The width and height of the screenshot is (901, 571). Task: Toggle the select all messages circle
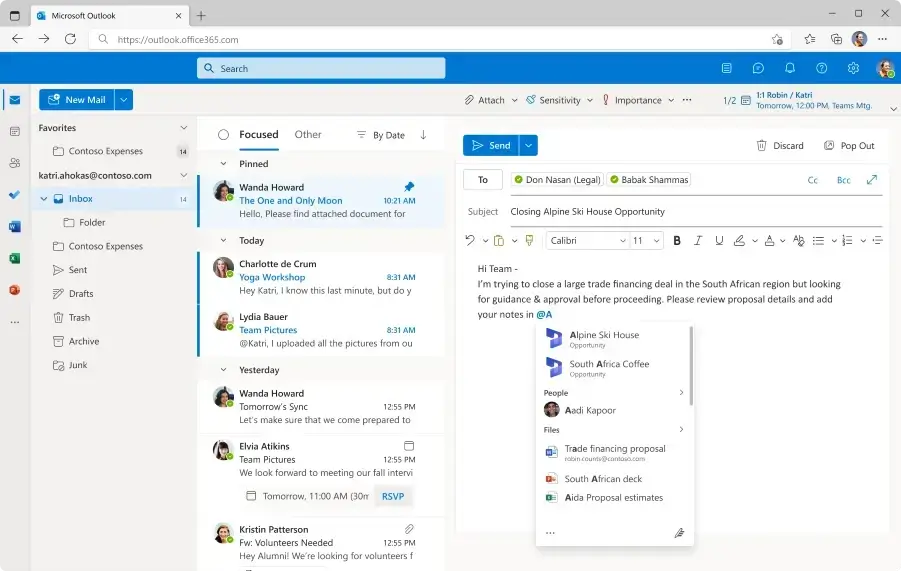(x=223, y=135)
